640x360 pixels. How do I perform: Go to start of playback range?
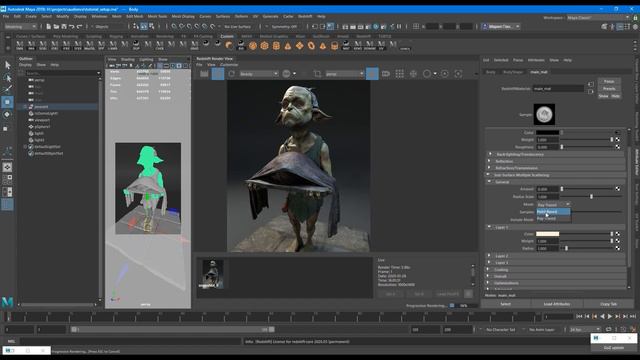tap(579, 317)
